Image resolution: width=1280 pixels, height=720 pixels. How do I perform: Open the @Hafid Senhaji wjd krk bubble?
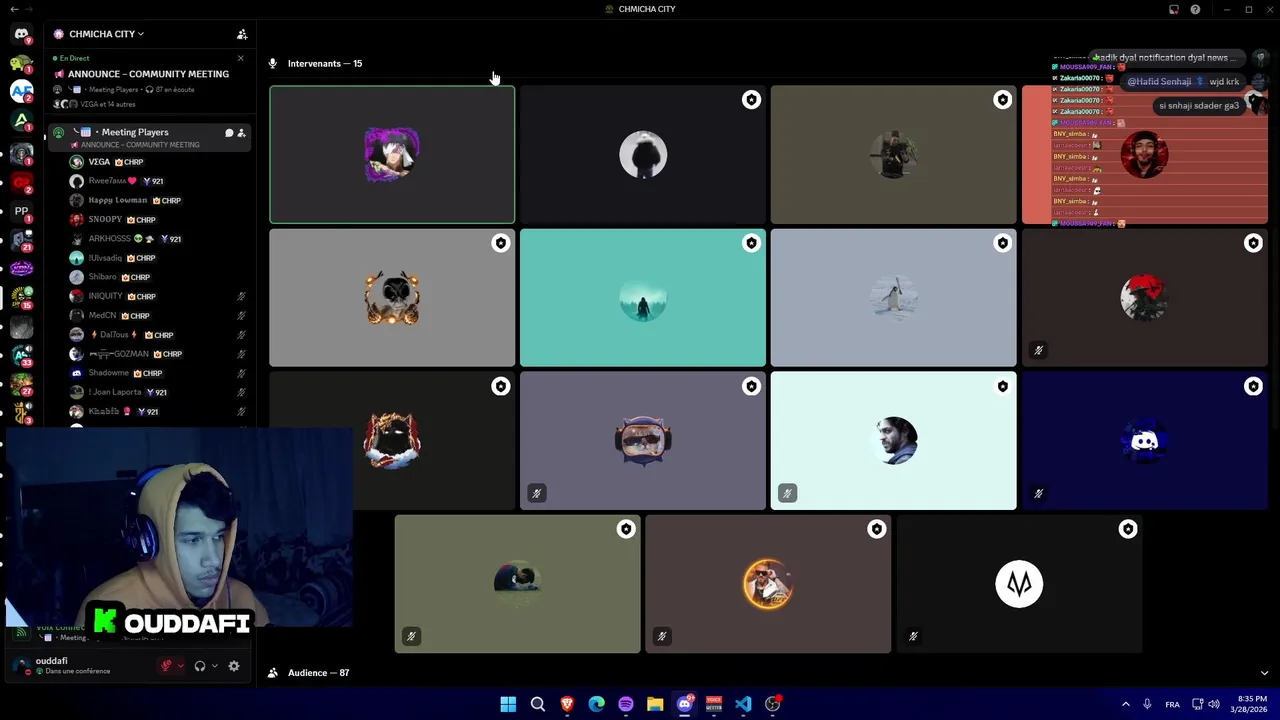[x=1184, y=82]
